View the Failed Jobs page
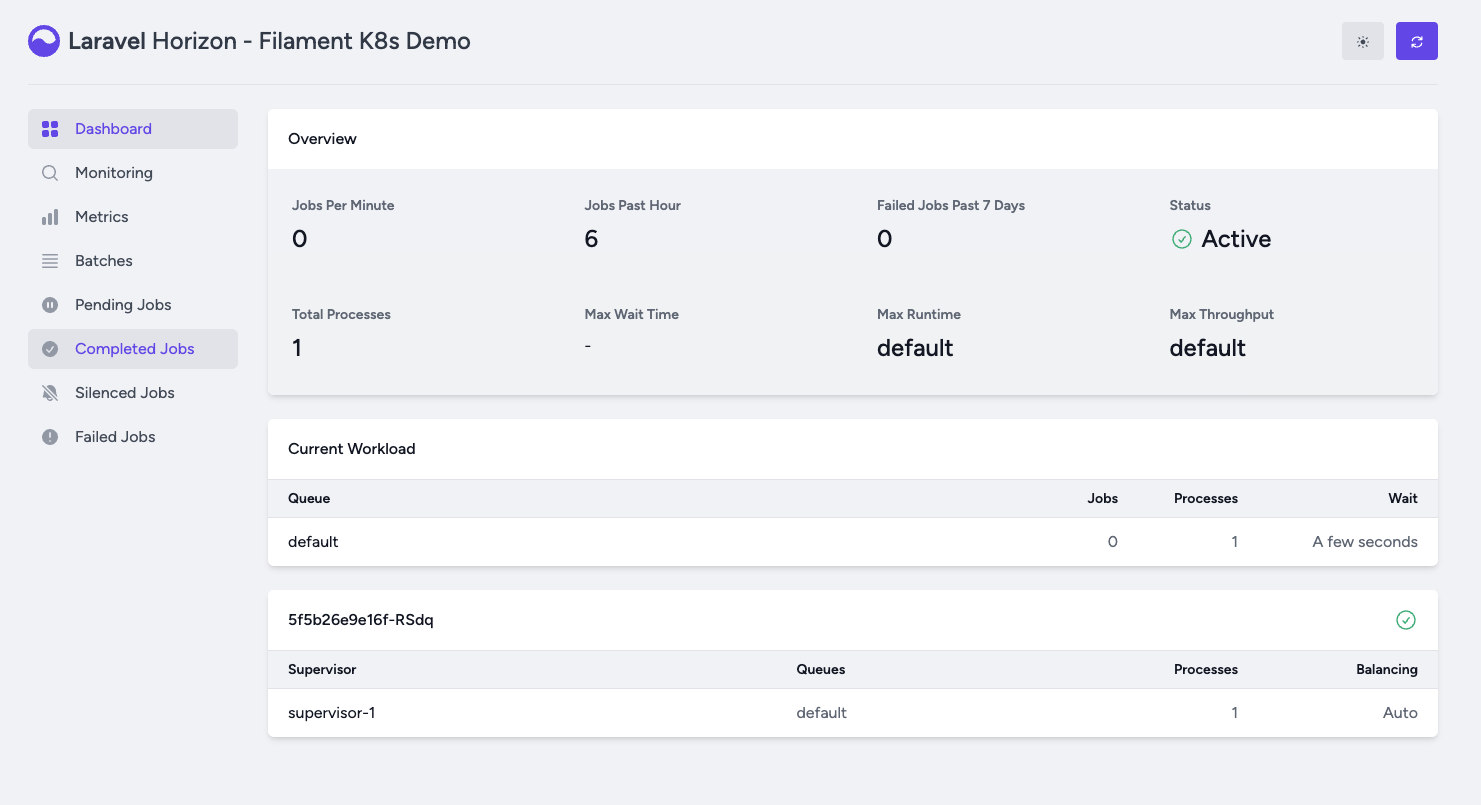The width and height of the screenshot is (1481, 805). click(x=133, y=437)
